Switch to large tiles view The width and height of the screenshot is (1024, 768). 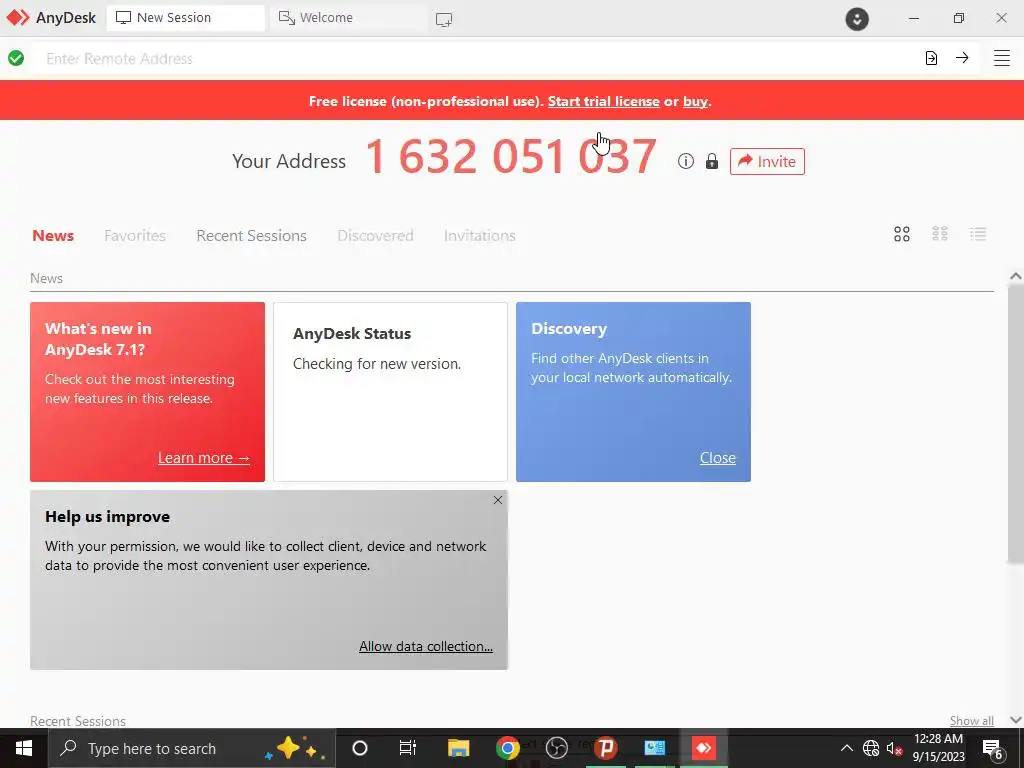[x=902, y=234]
